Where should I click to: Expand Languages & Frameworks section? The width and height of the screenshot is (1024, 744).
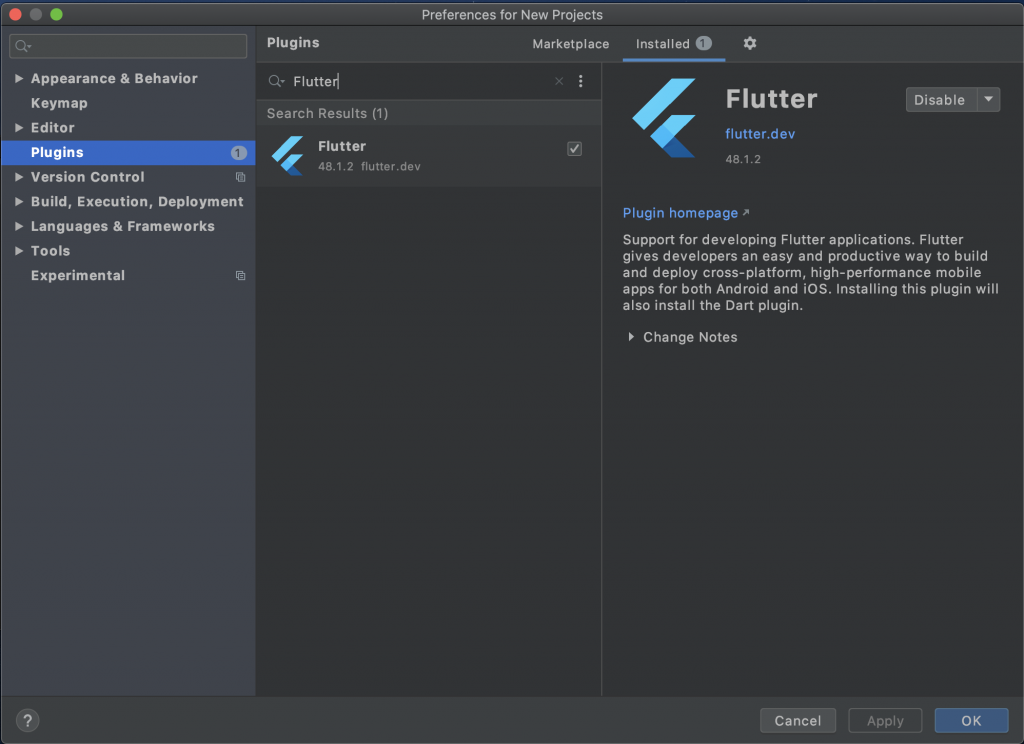click(x=19, y=226)
